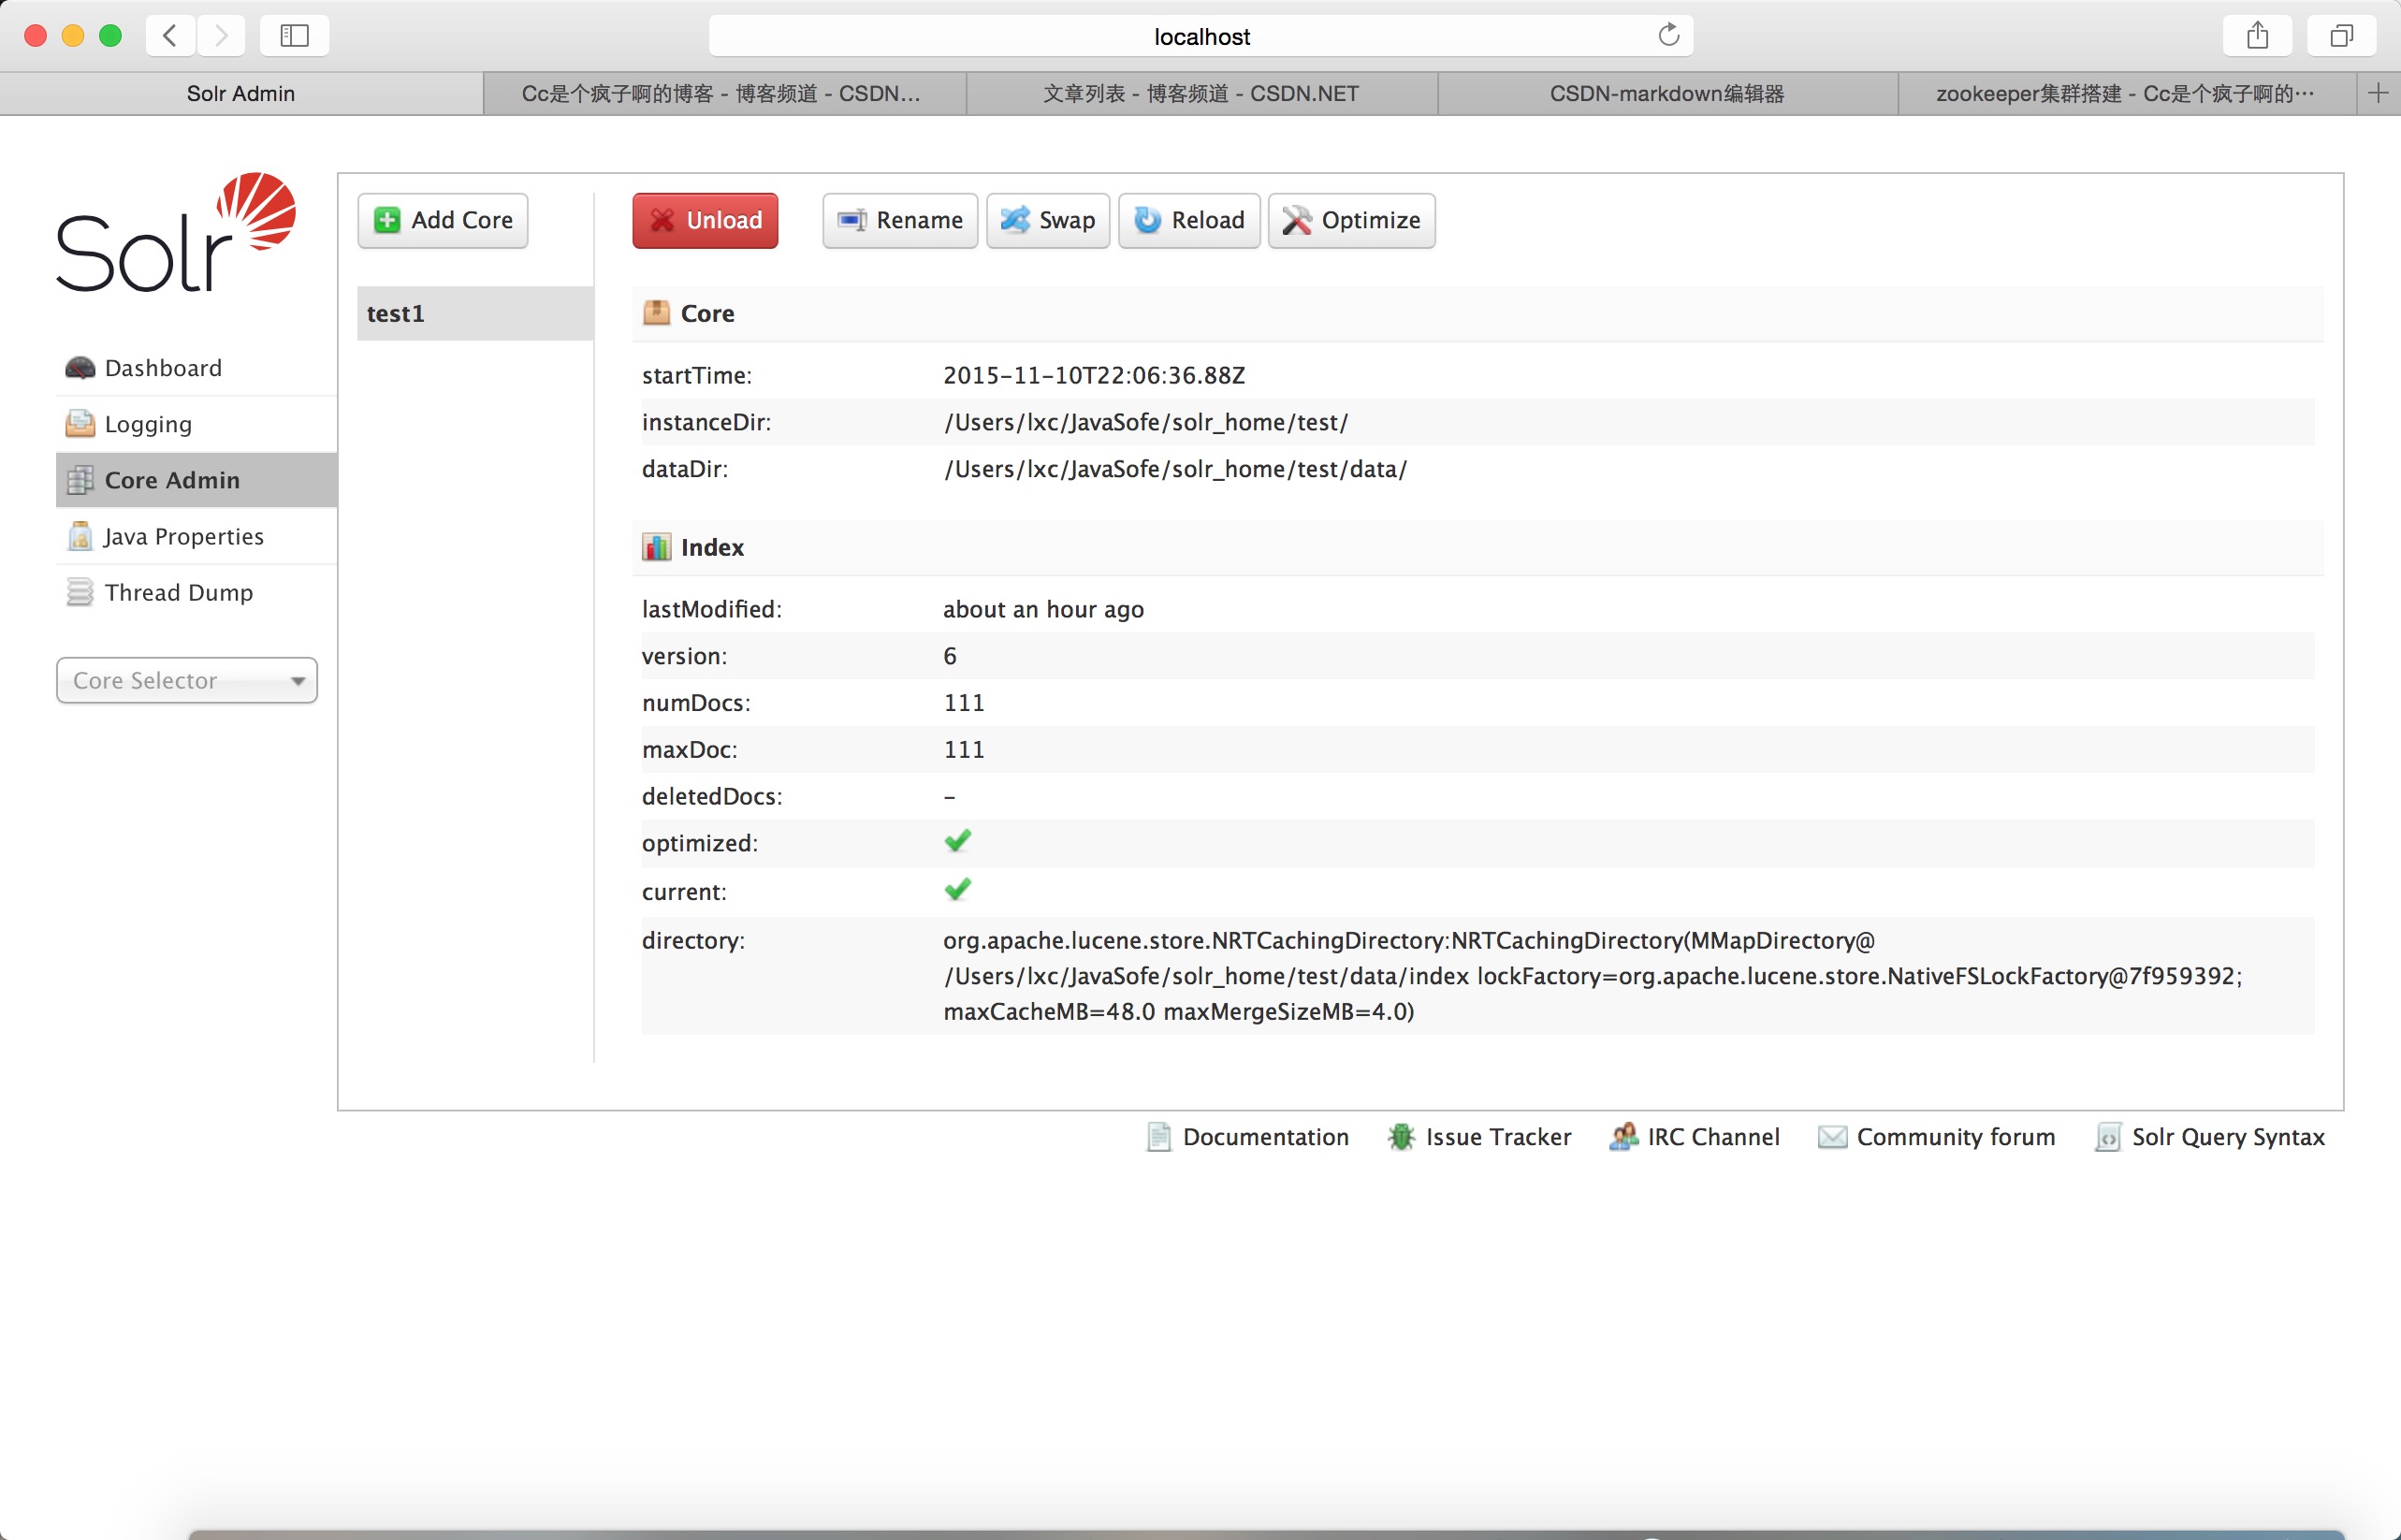Click the Core Admin grid icon
The image size is (2401, 1540).
(x=80, y=480)
